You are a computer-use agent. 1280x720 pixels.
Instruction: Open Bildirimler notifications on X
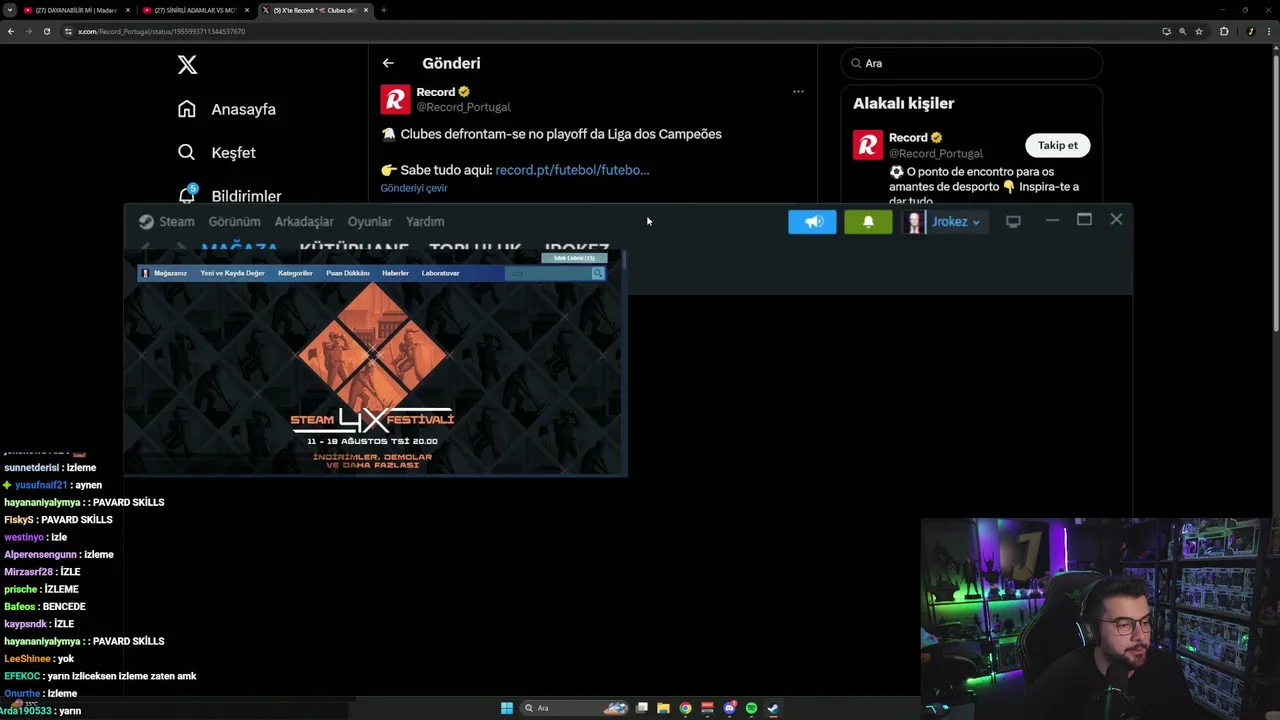(x=229, y=195)
